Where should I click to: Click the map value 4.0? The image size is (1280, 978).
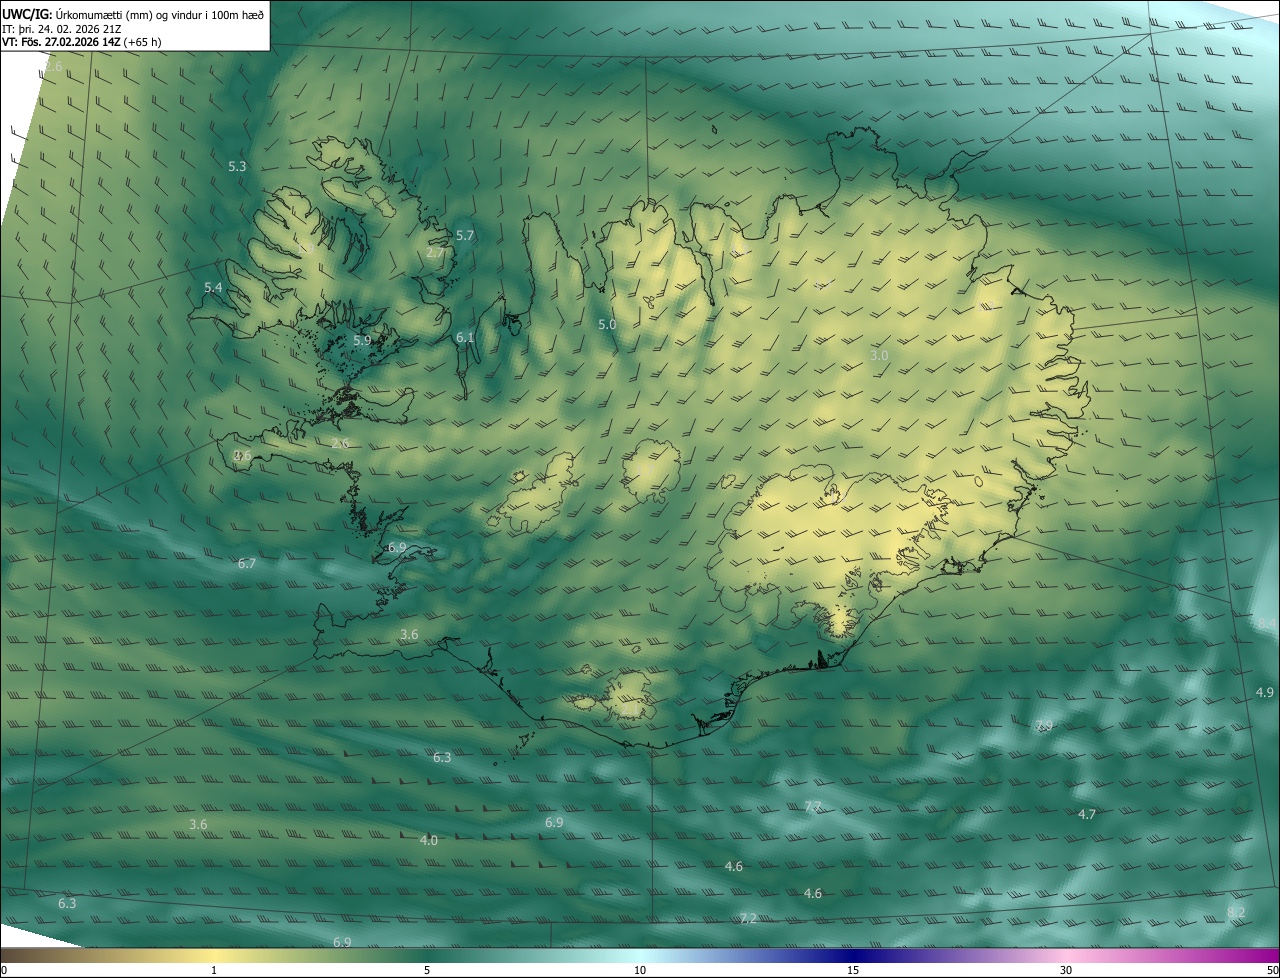coord(429,840)
